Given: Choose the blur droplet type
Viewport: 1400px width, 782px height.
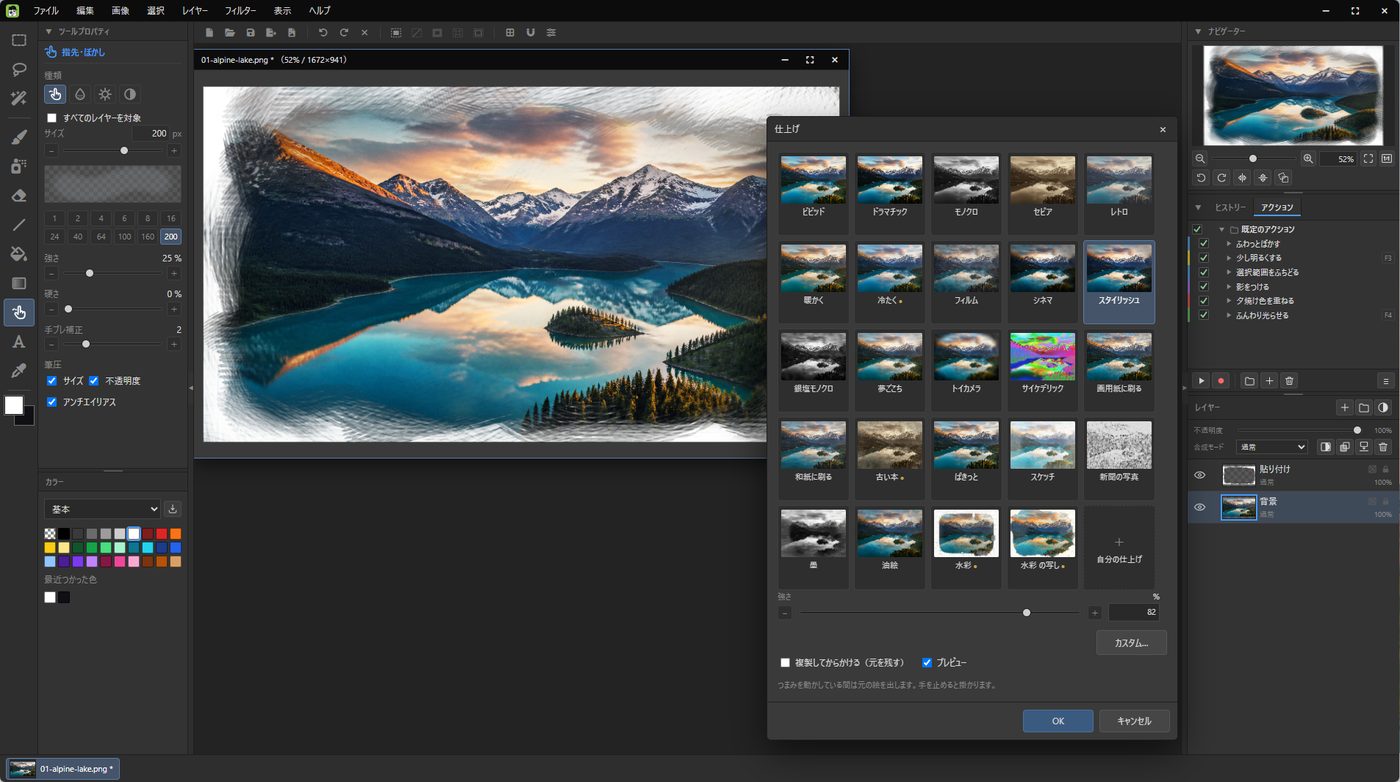Looking at the screenshot, I should pyautogui.click(x=80, y=94).
